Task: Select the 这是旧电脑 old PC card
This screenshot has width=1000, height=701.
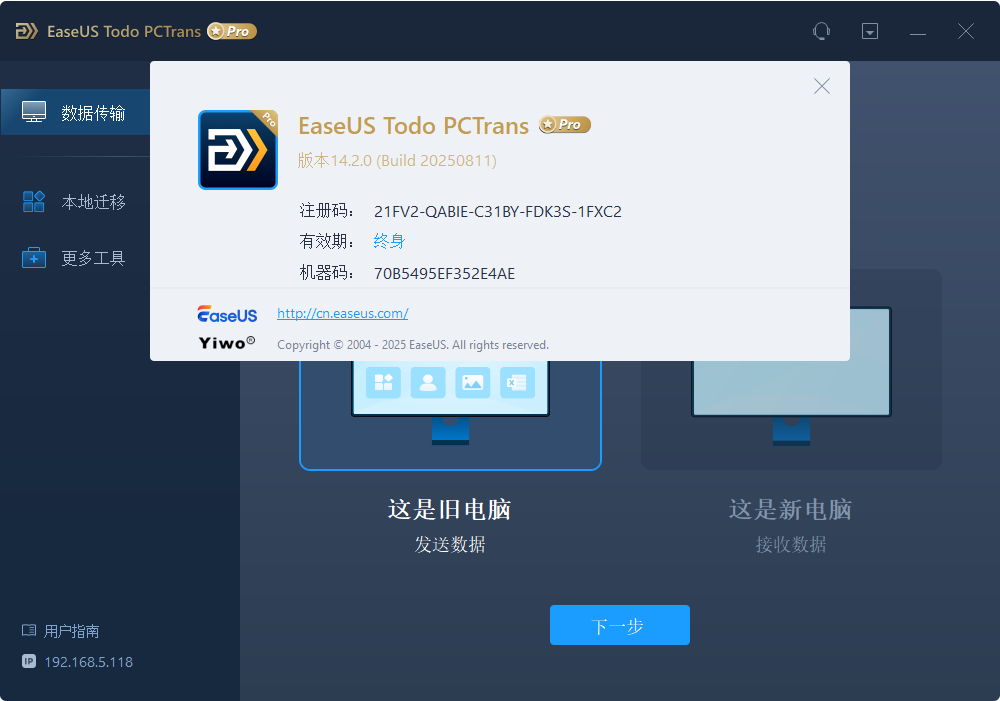Action: click(450, 415)
